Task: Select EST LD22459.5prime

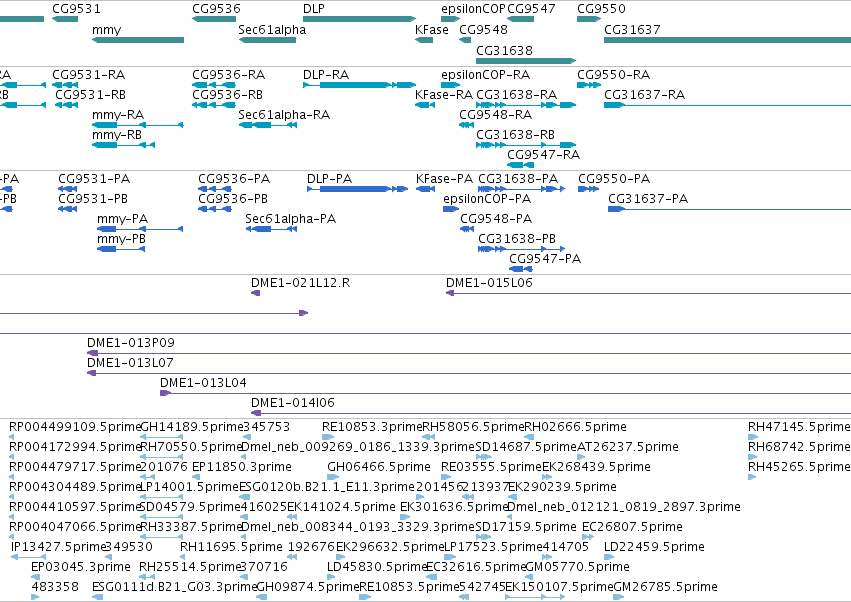Action: click(x=654, y=547)
